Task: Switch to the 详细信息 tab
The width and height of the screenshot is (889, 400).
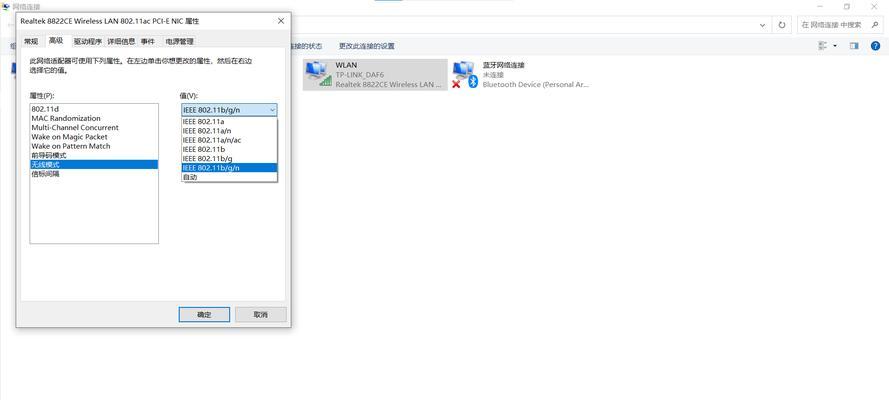Action: 121,41
